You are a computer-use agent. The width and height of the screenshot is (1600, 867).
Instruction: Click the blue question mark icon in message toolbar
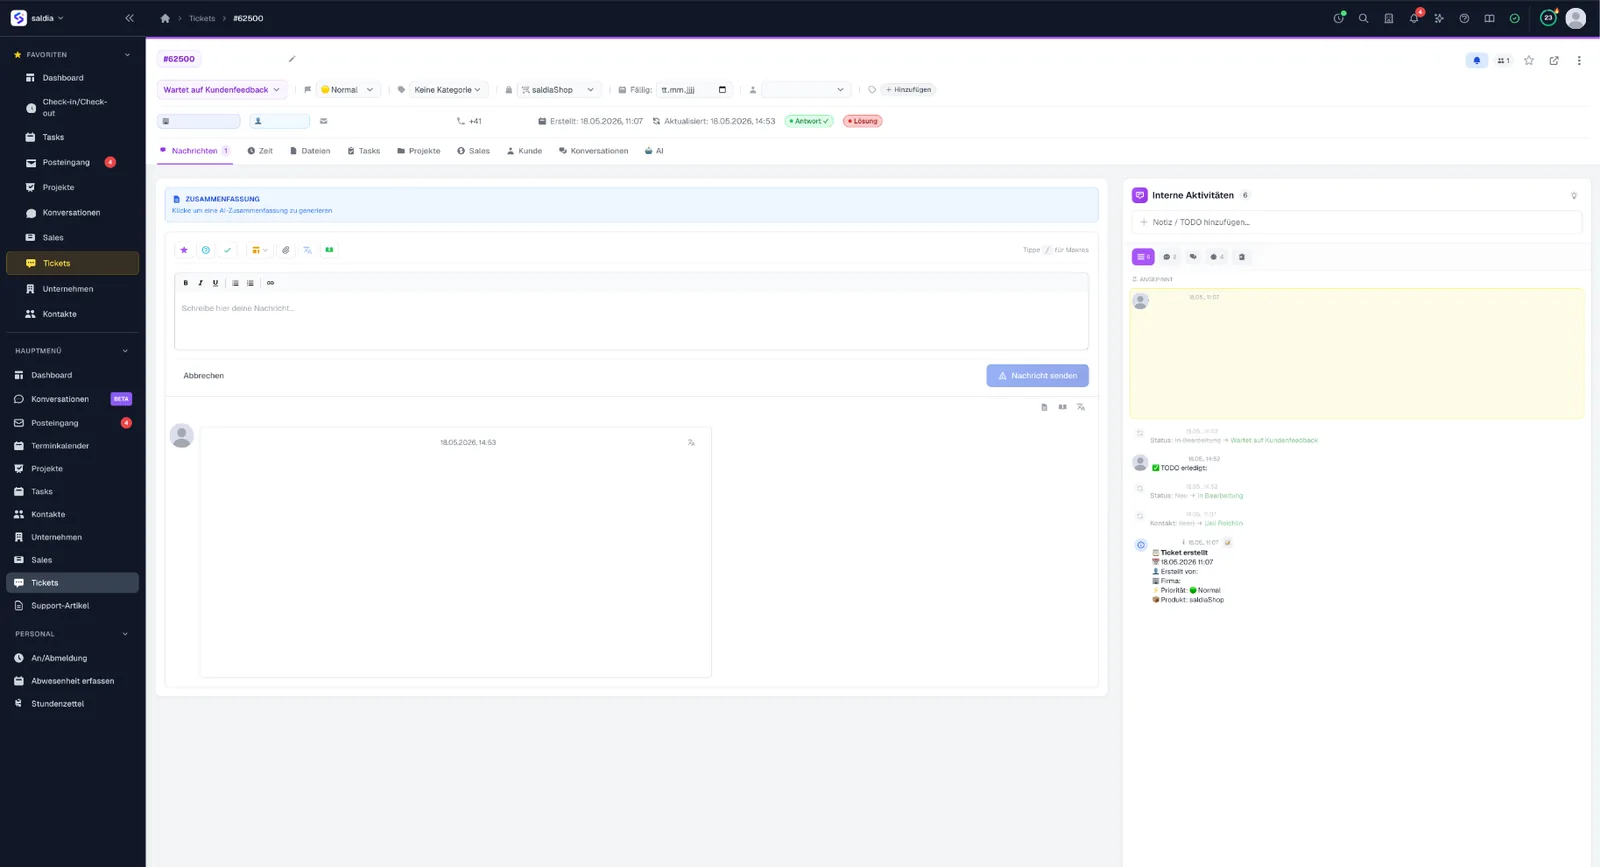[206, 250]
